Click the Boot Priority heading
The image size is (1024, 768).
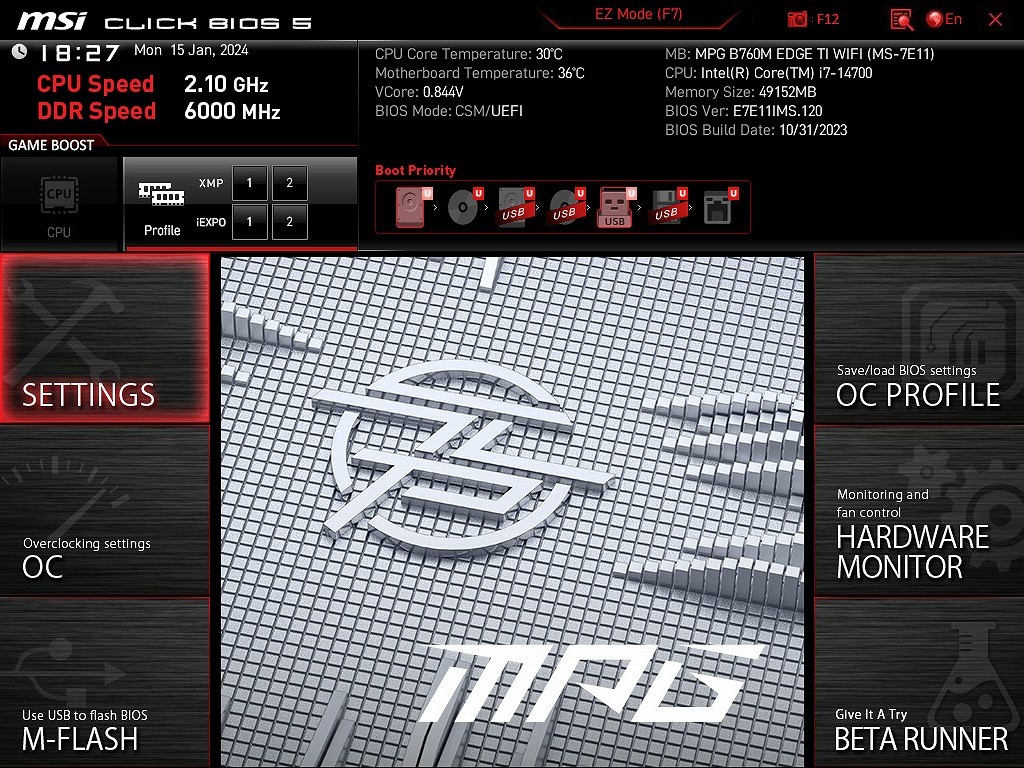point(415,170)
